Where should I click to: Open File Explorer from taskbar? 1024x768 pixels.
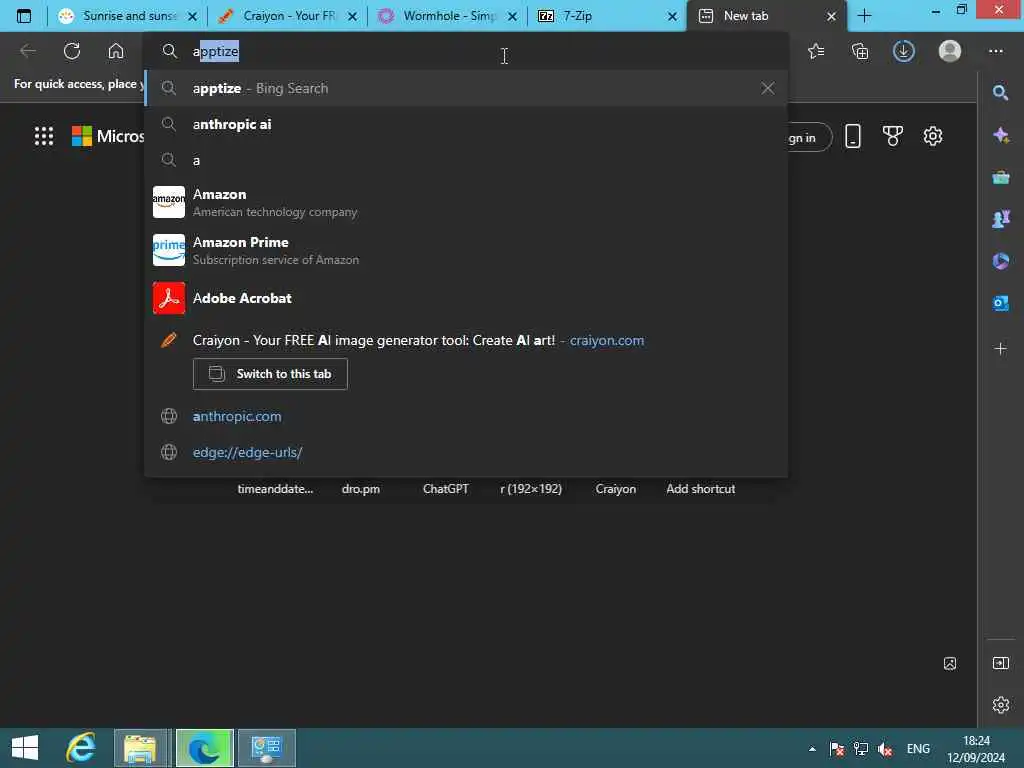tap(141, 748)
